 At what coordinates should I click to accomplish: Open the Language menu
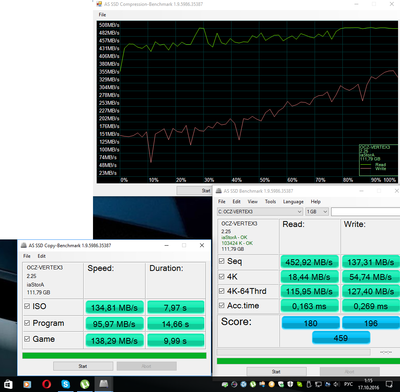pyautogui.click(x=293, y=202)
